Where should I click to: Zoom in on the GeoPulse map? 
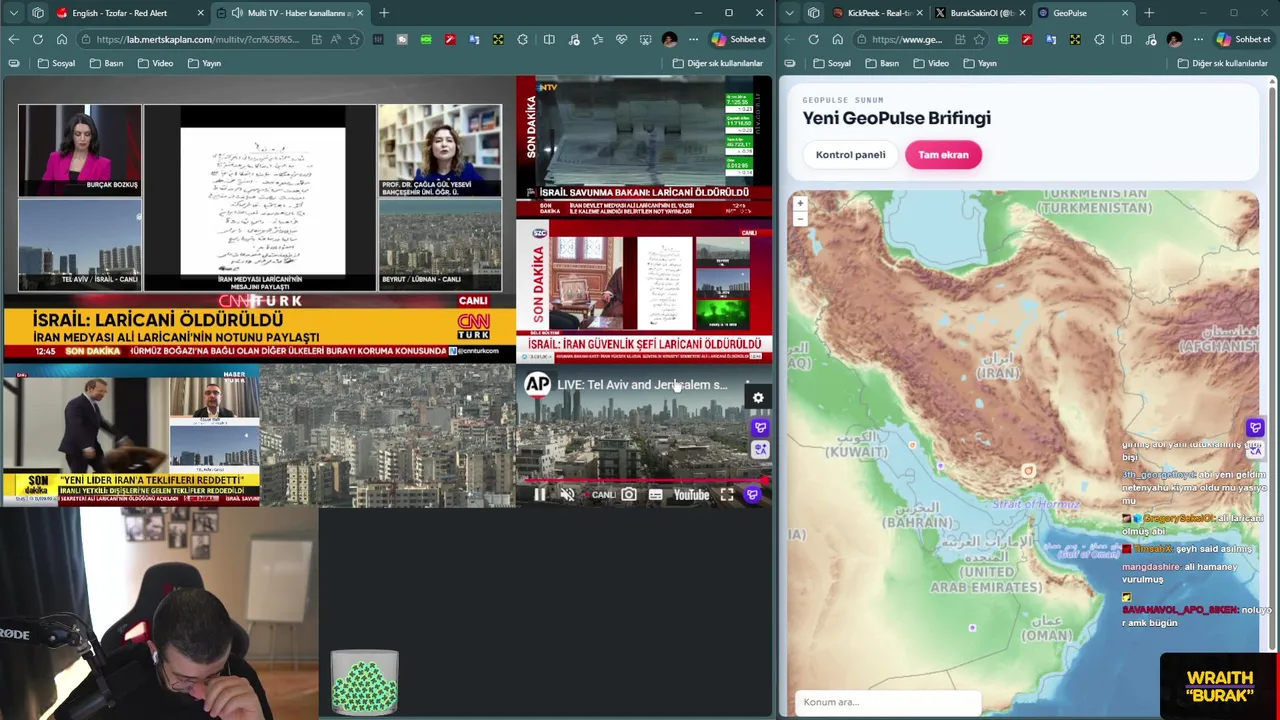tap(800, 203)
